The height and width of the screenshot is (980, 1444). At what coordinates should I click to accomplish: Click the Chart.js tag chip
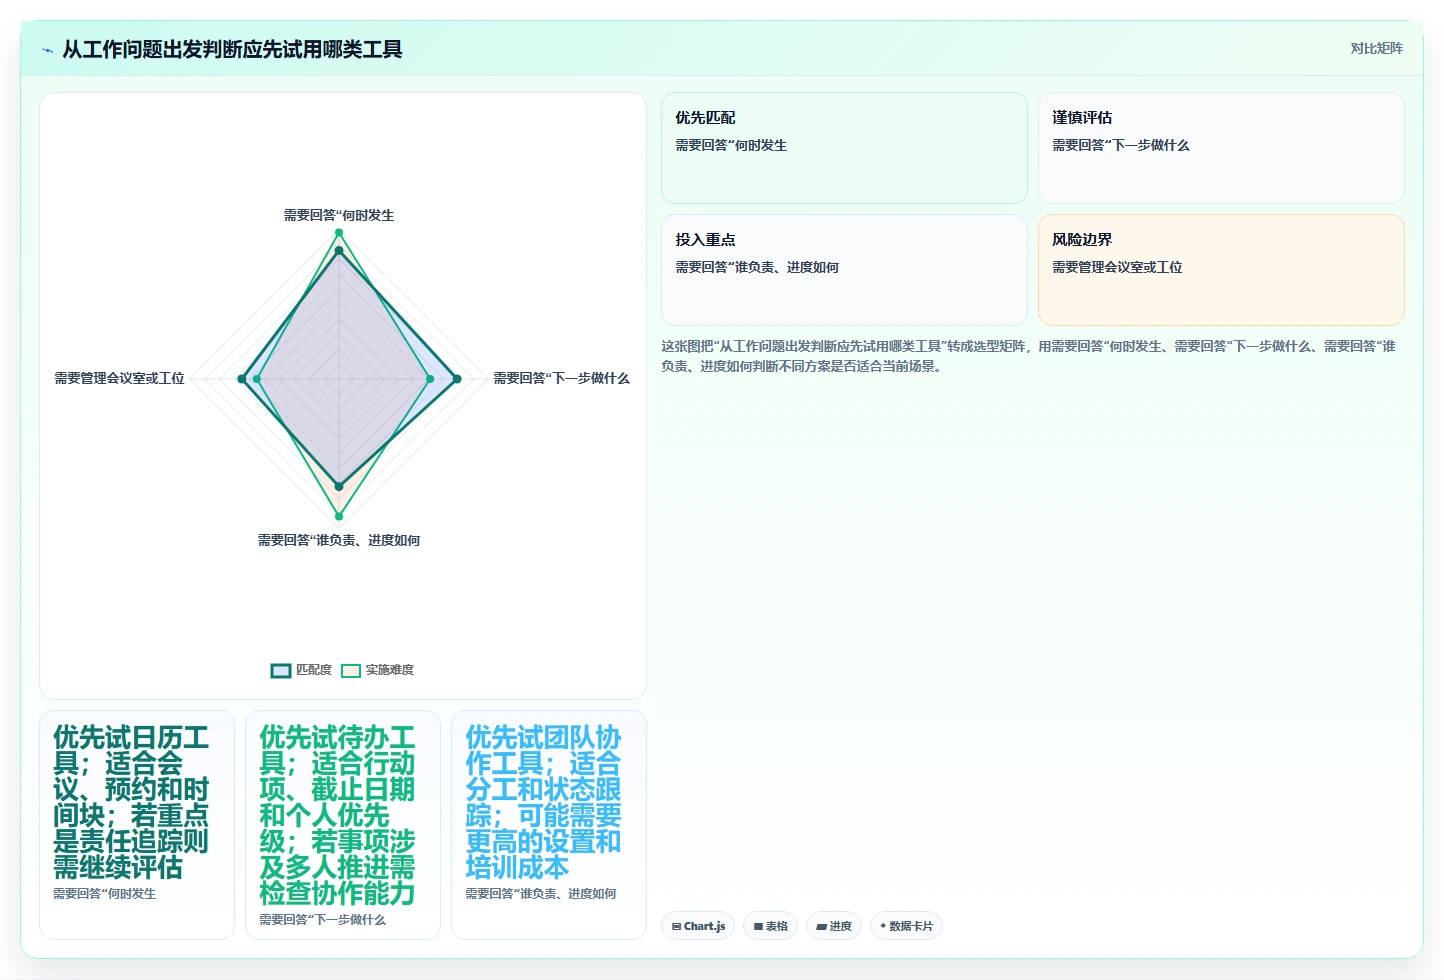(698, 926)
